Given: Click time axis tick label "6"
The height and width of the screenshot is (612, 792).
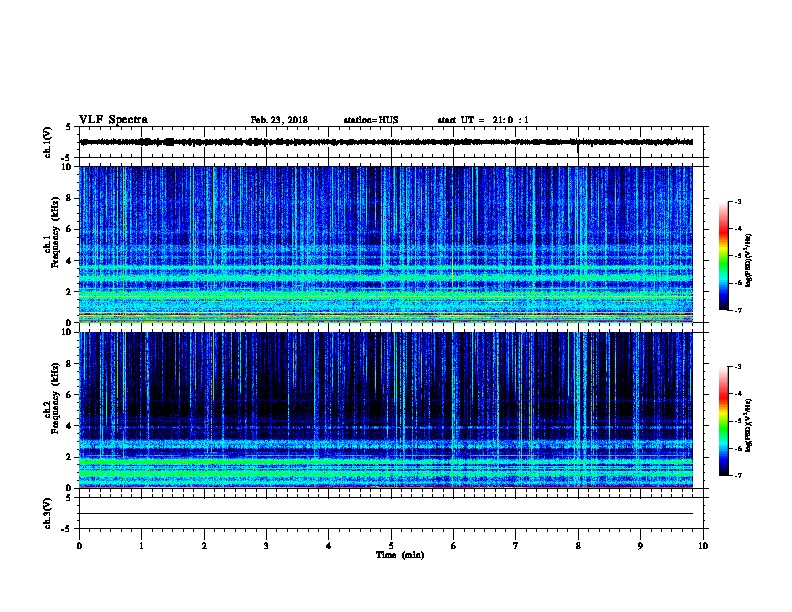Looking at the screenshot, I should (x=454, y=546).
